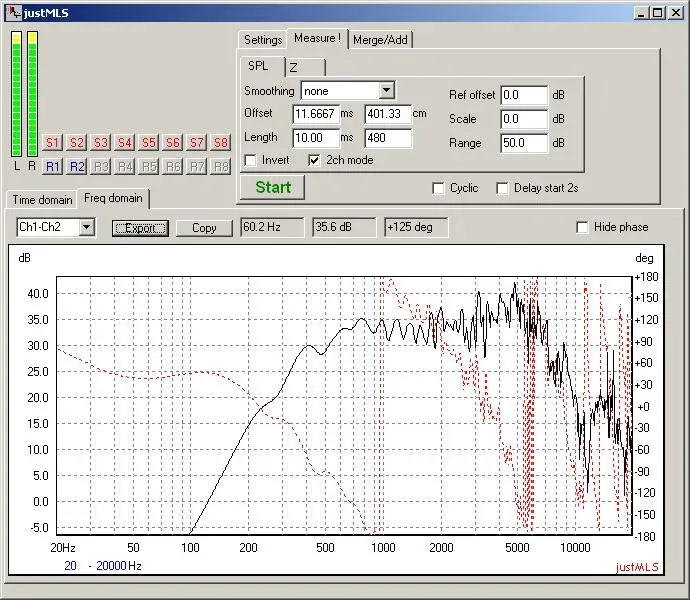Click the Copy button
The width and height of the screenshot is (690, 600).
(x=204, y=228)
